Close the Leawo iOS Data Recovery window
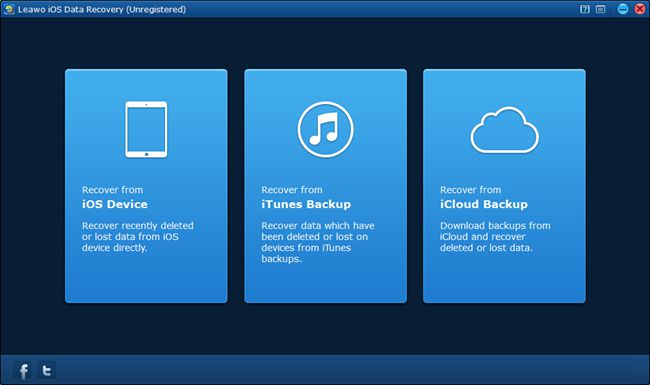This screenshot has height=385, width=650. click(x=640, y=9)
